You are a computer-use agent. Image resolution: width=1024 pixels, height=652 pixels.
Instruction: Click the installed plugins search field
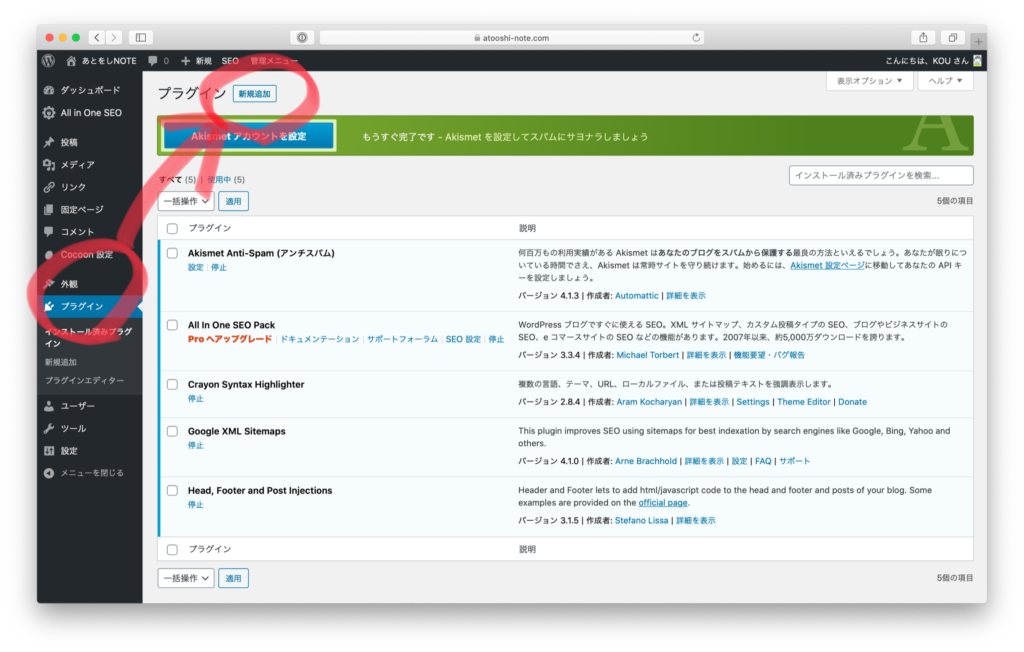click(x=880, y=176)
